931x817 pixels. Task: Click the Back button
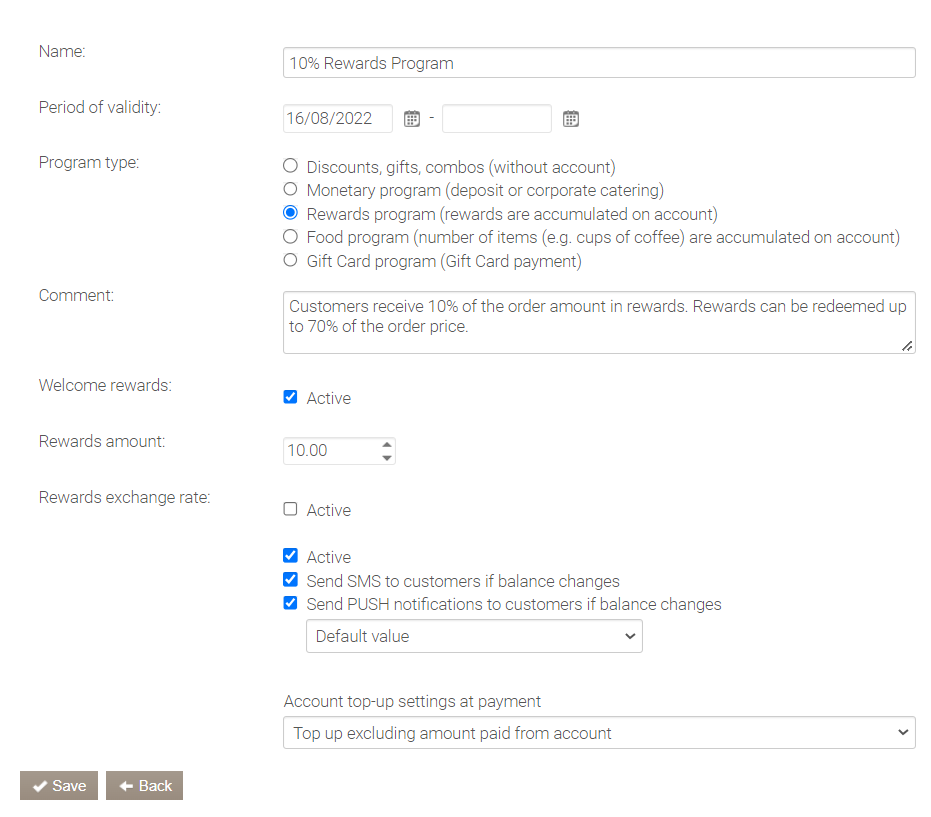[145, 786]
